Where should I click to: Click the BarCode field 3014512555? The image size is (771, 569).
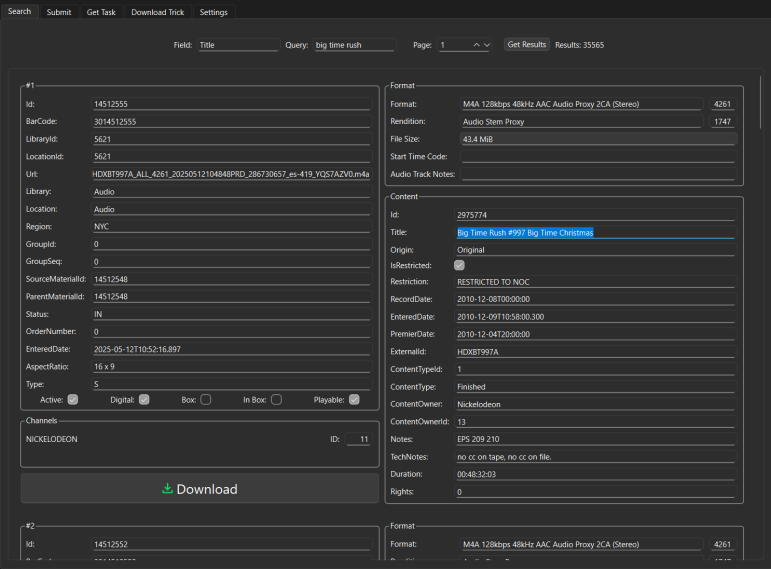click(x=232, y=121)
